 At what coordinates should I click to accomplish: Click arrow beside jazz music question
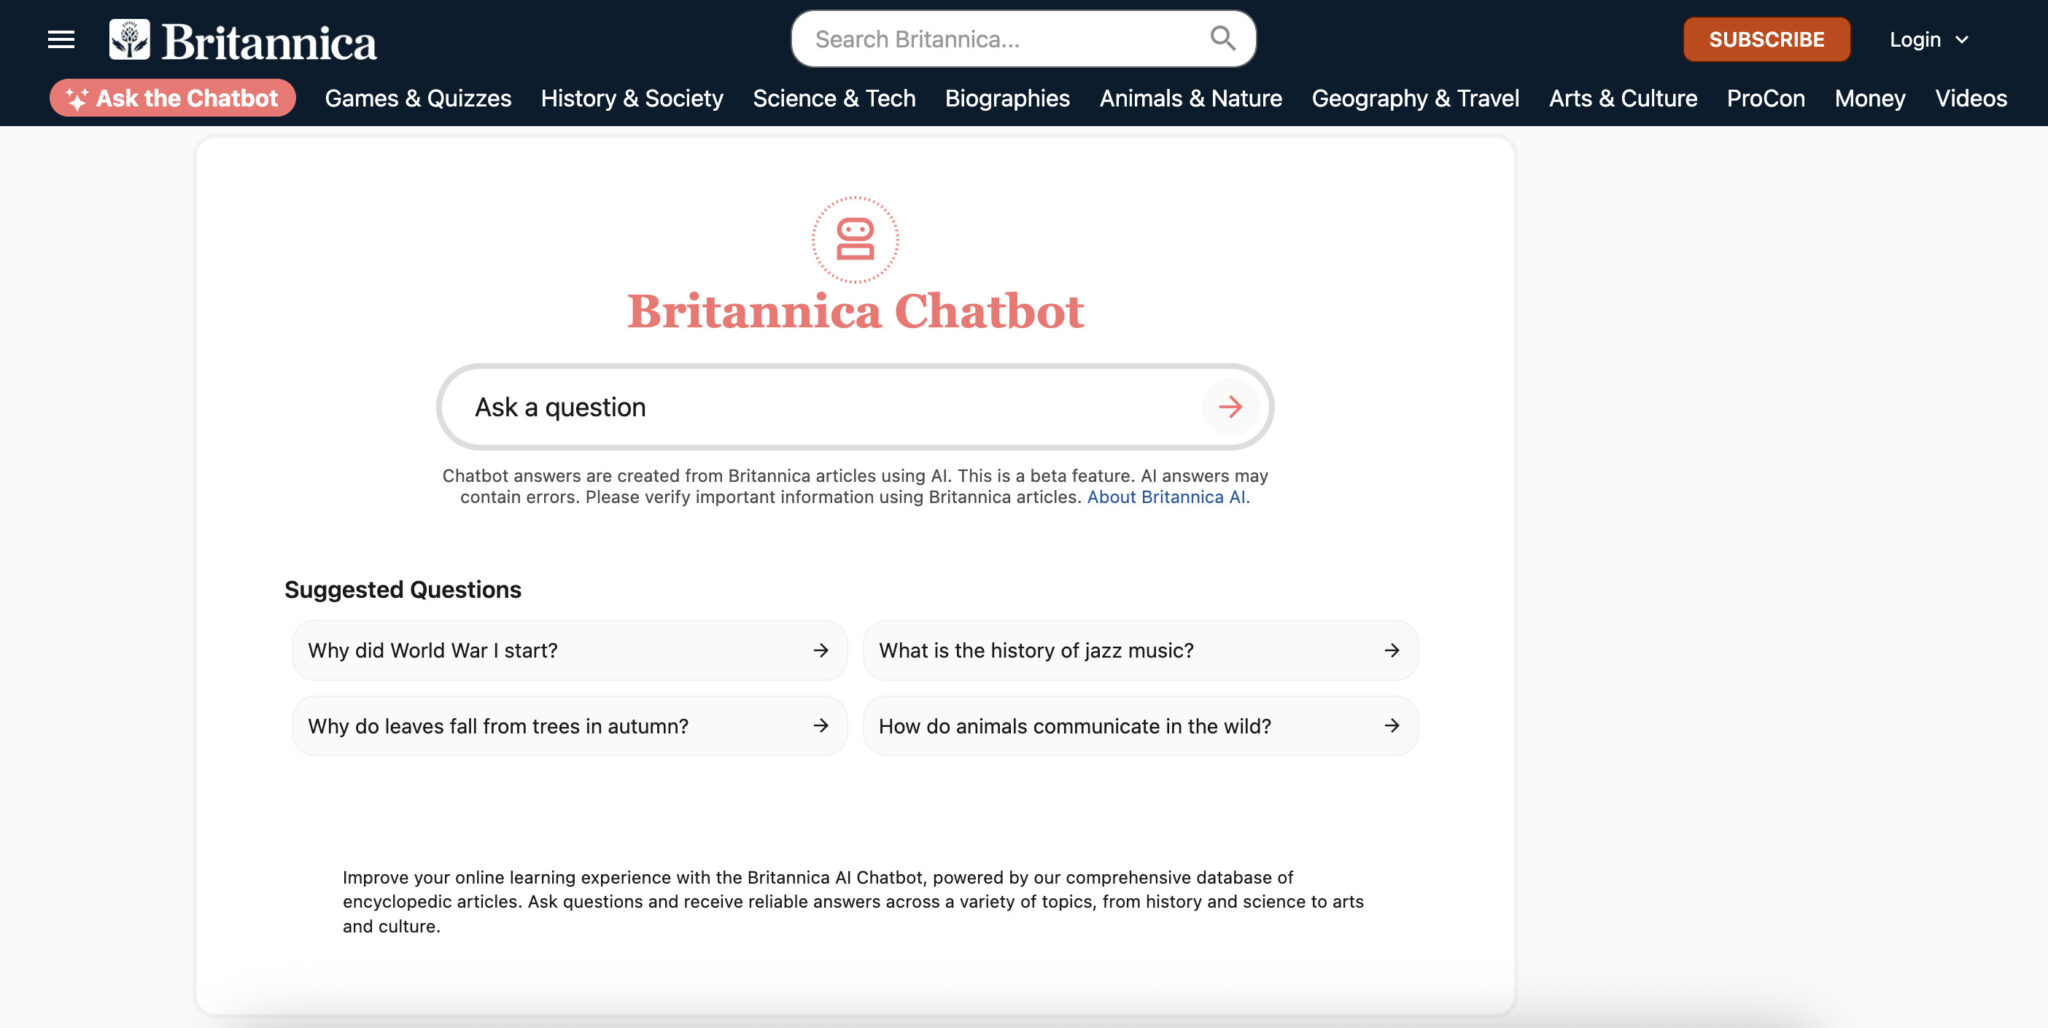(x=1391, y=651)
